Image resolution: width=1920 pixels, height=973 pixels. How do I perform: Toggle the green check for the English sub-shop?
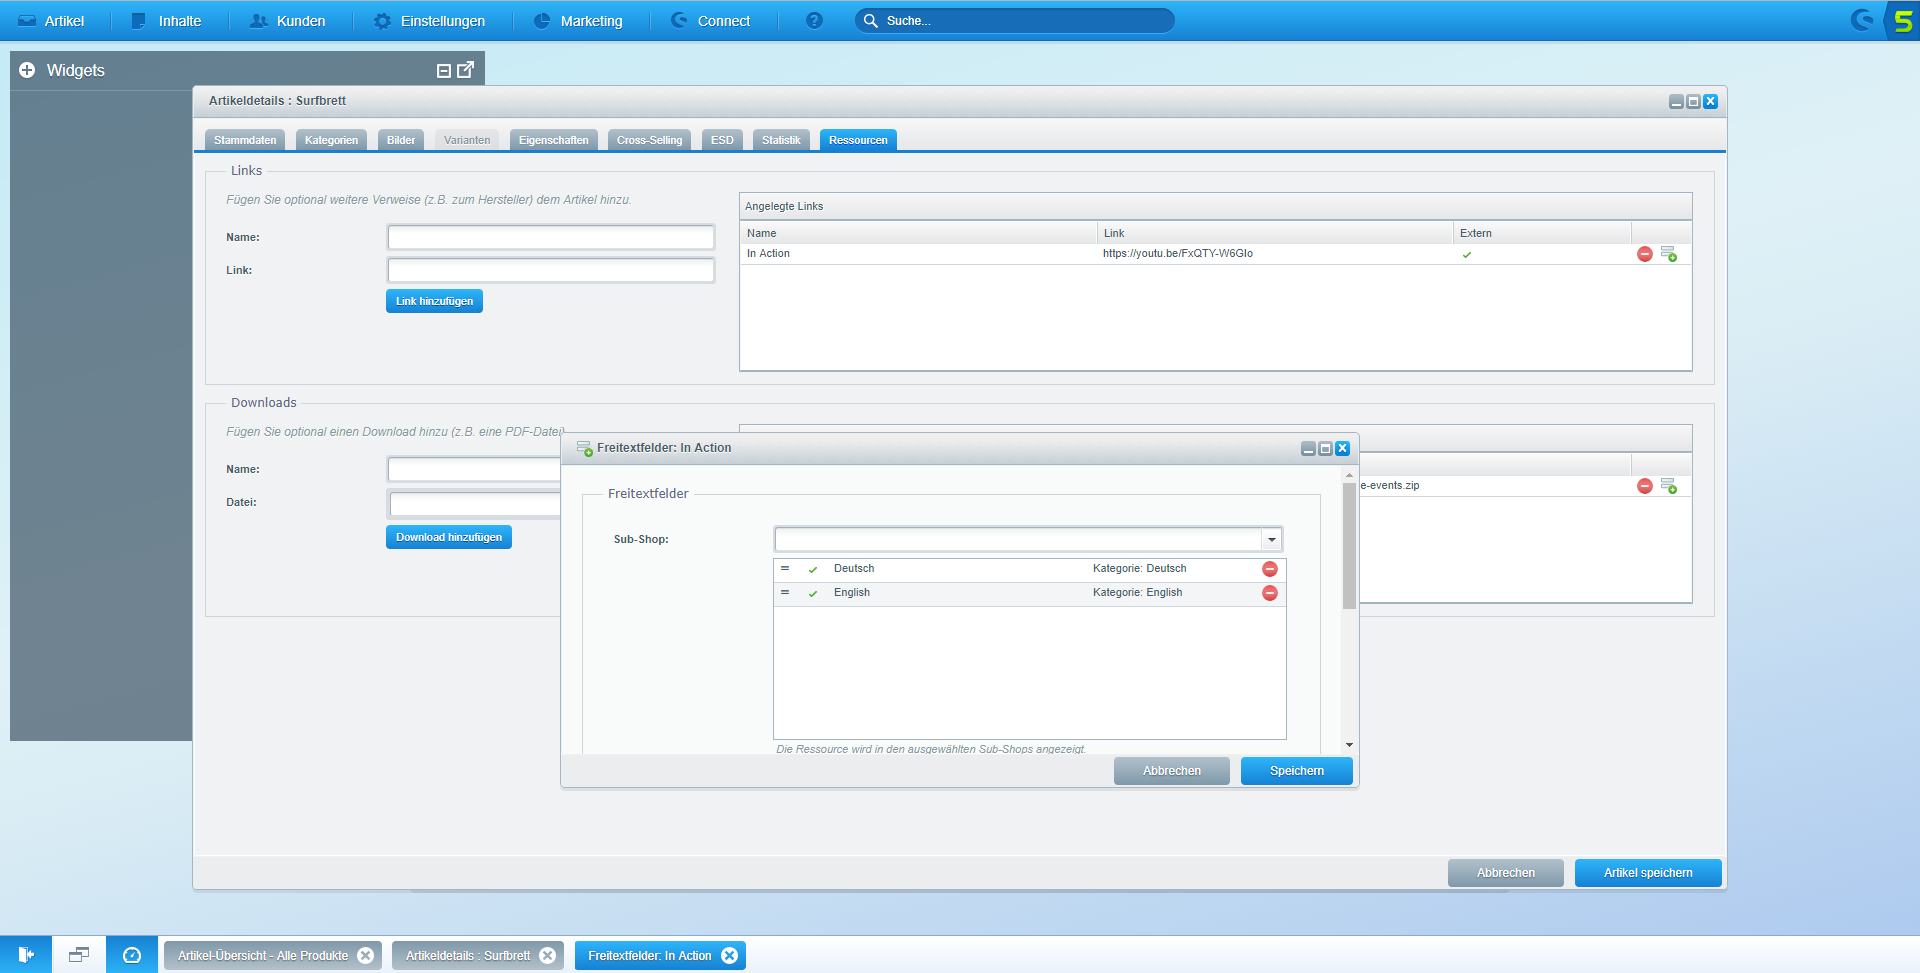pos(813,593)
